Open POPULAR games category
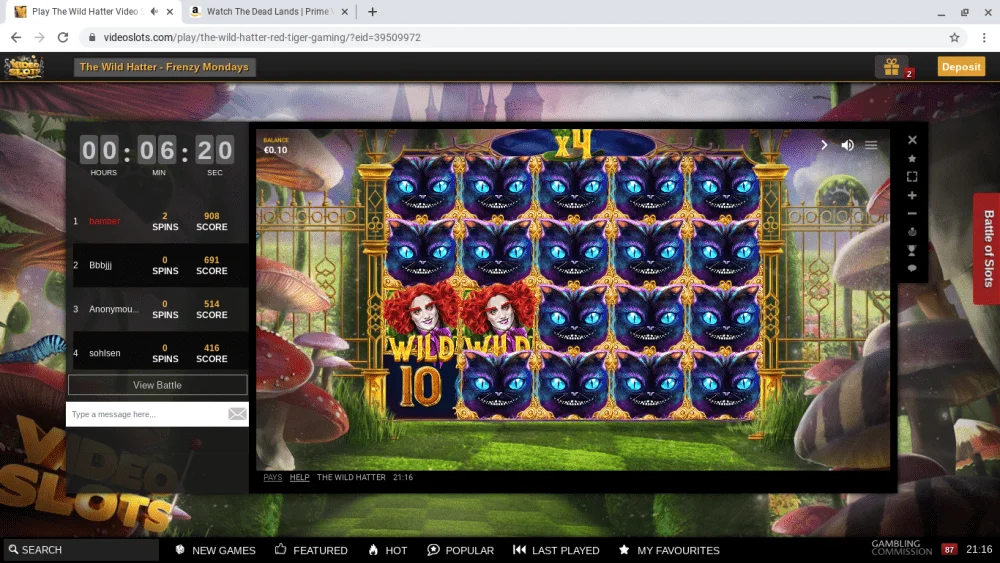Image resolution: width=1000 pixels, height=563 pixels. (x=460, y=550)
